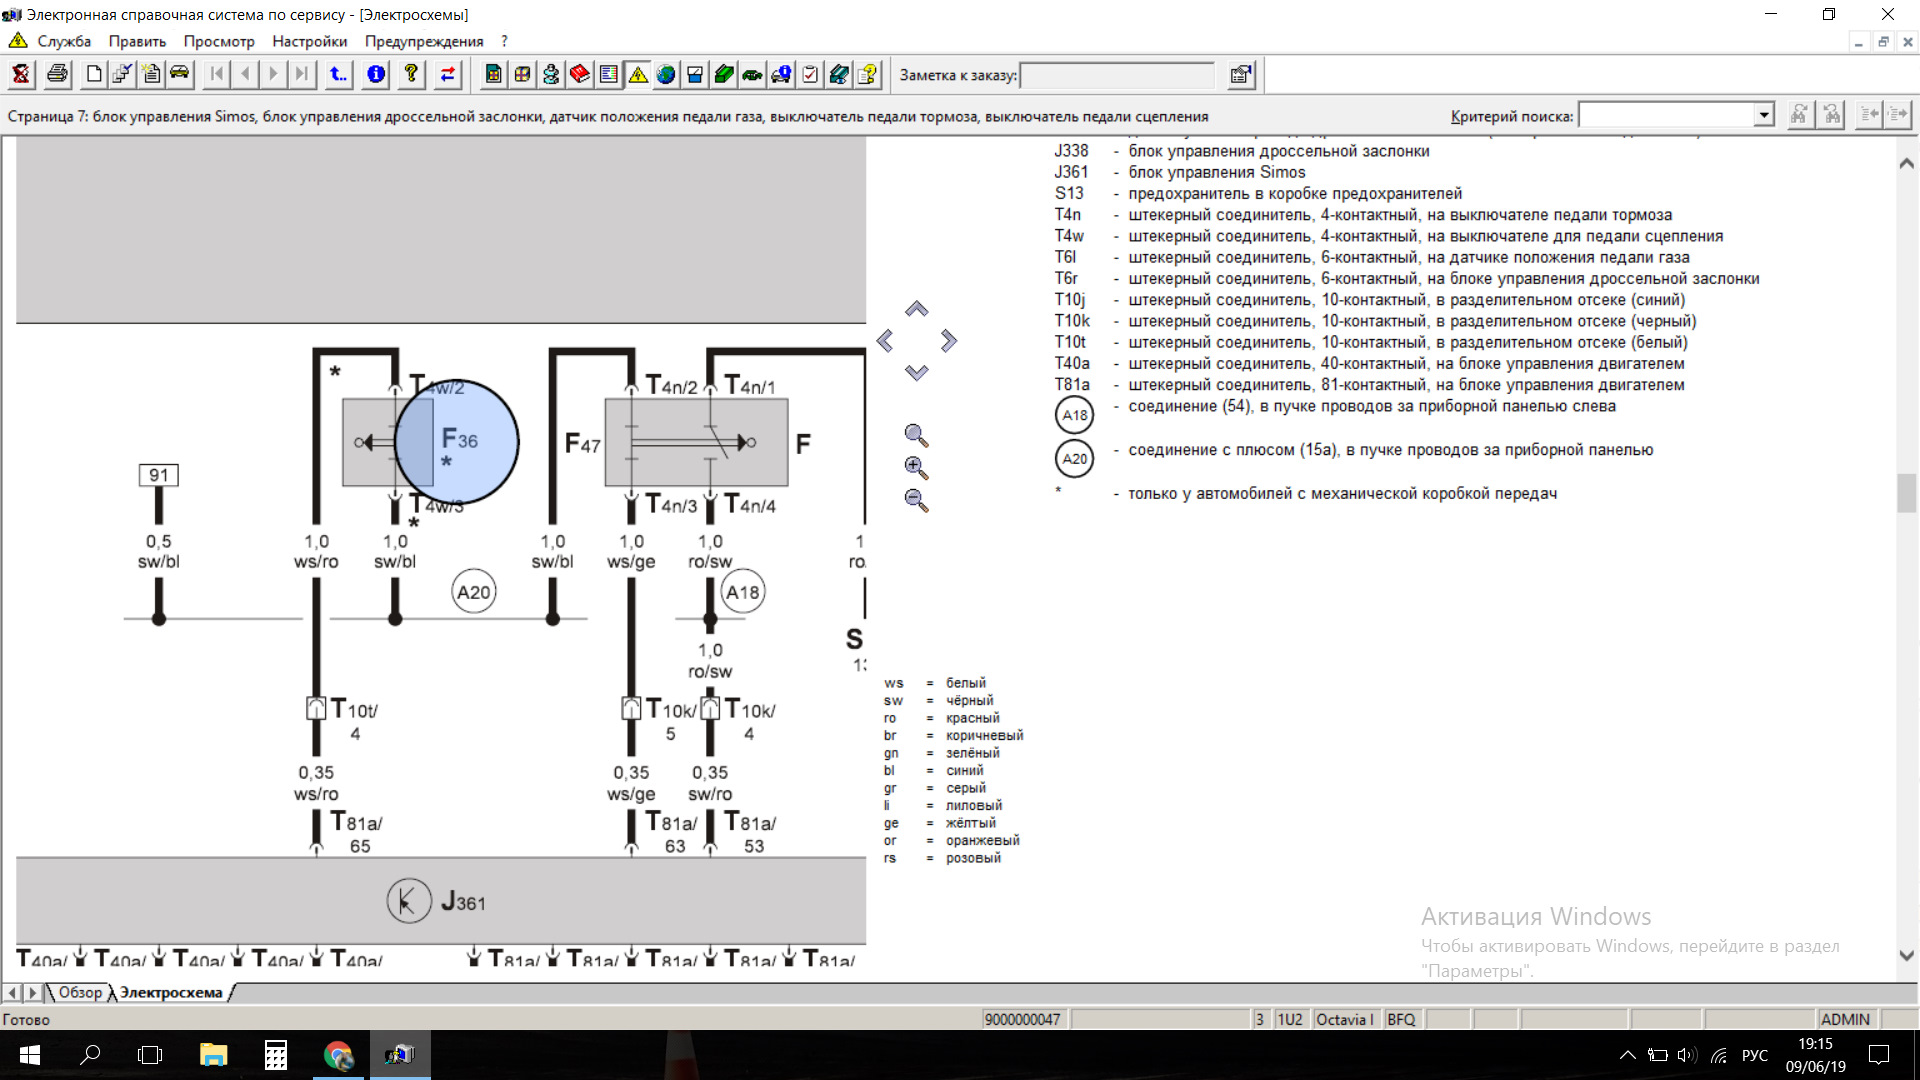Open Calculator from the taskbar
Viewport: 1920px width, 1080px height.
276,1055
